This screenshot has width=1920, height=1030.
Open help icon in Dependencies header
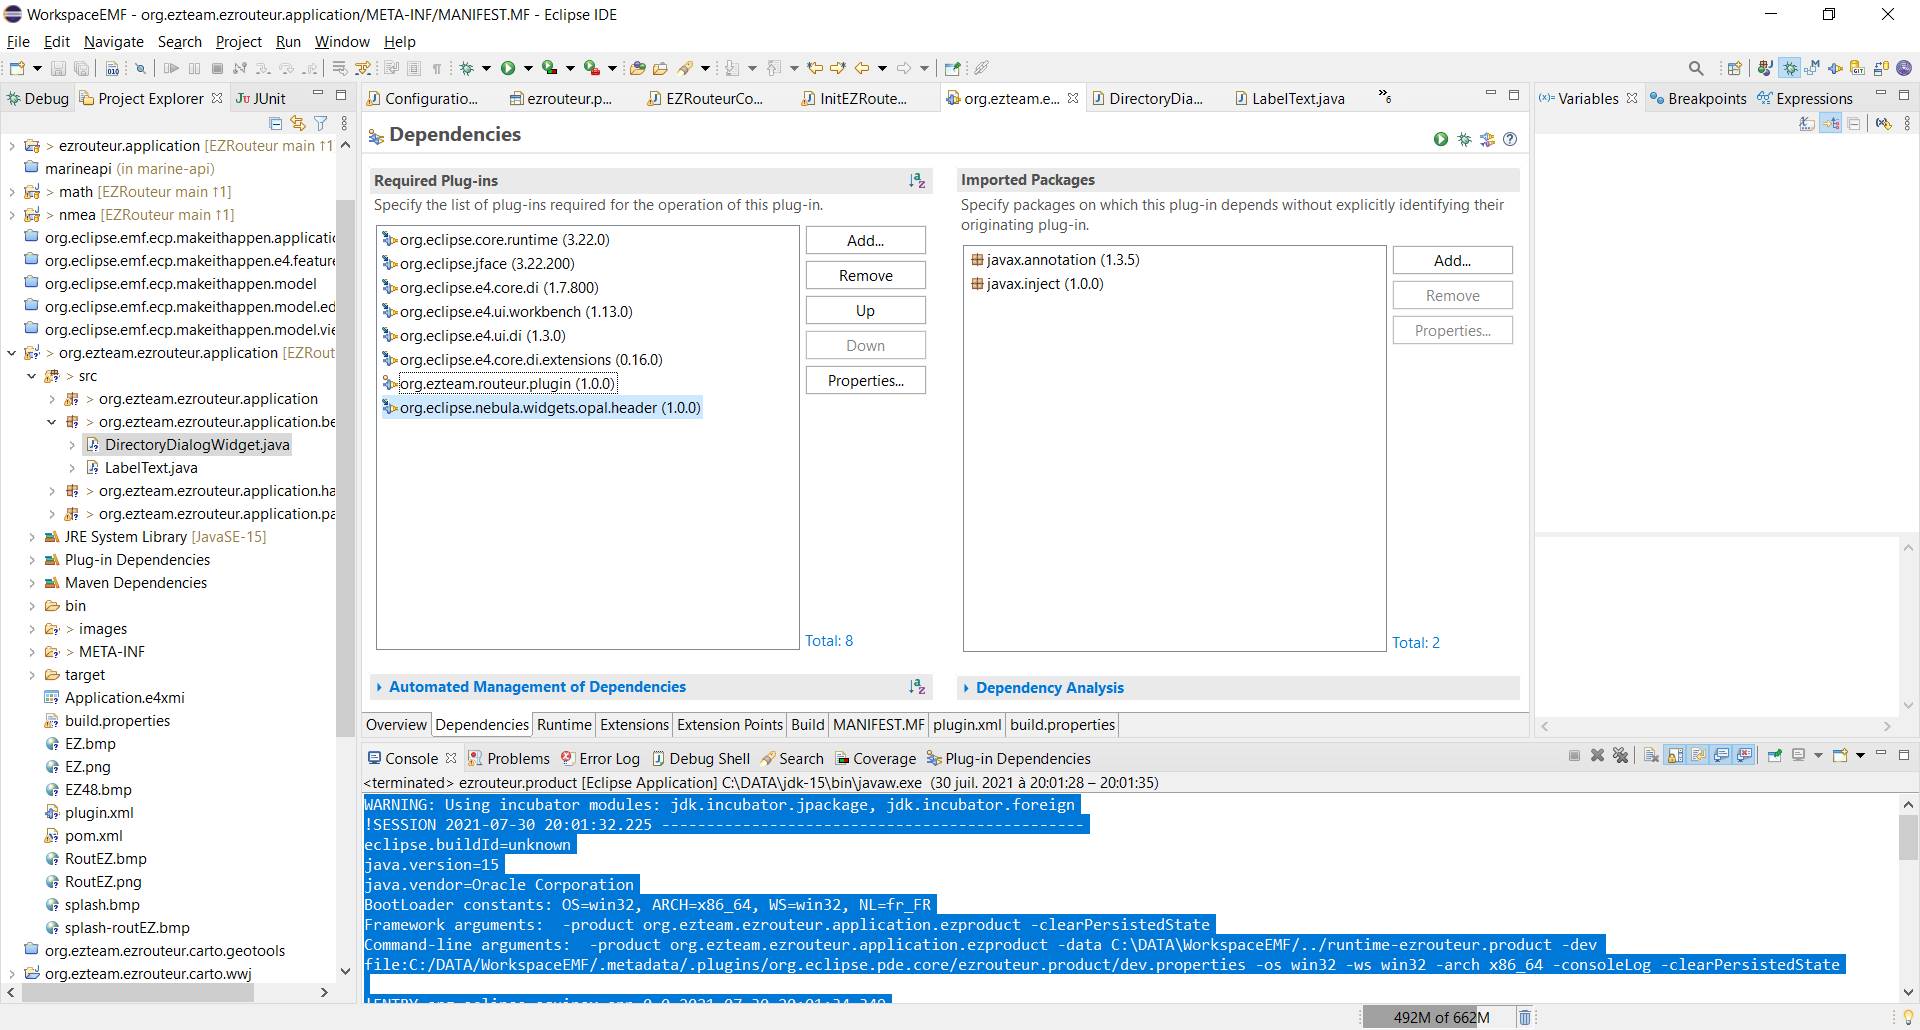coord(1510,139)
